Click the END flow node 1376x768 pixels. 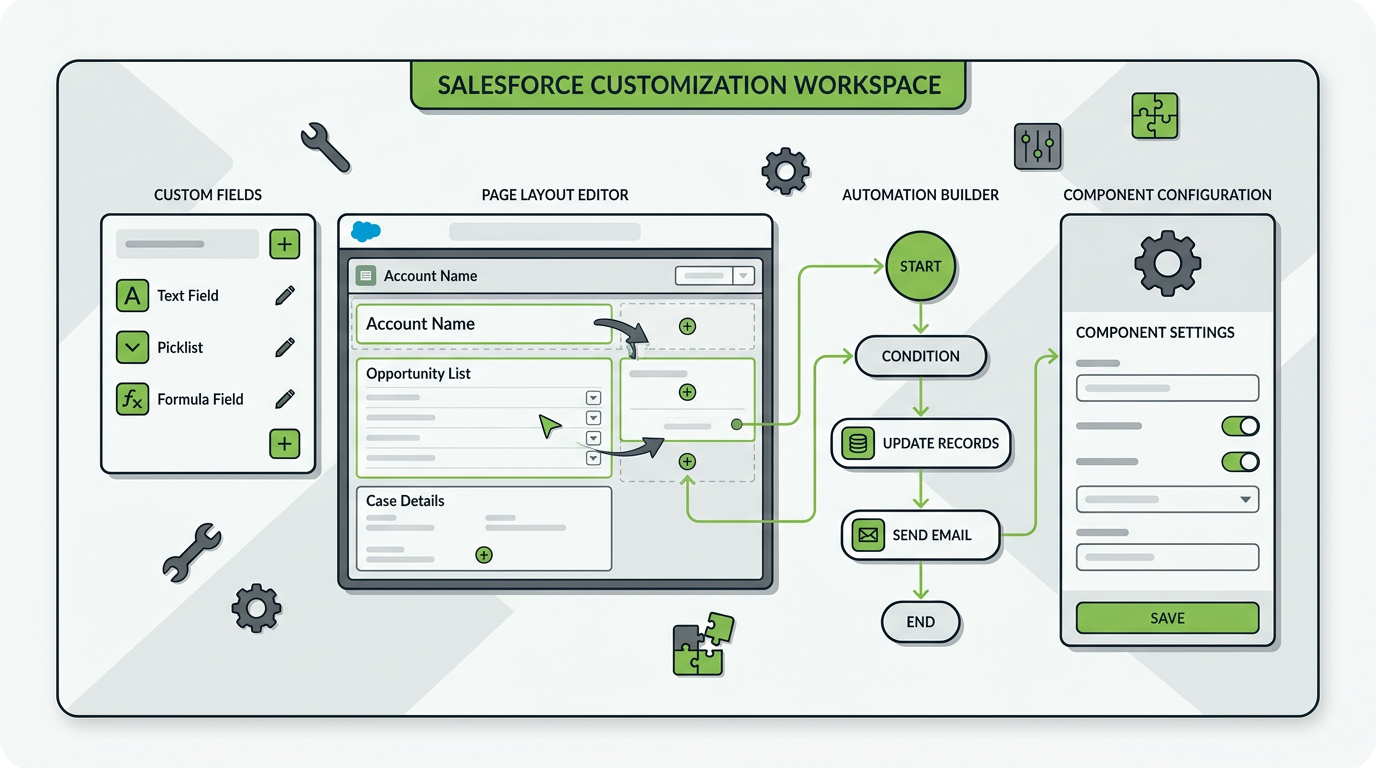coord(920,622)
